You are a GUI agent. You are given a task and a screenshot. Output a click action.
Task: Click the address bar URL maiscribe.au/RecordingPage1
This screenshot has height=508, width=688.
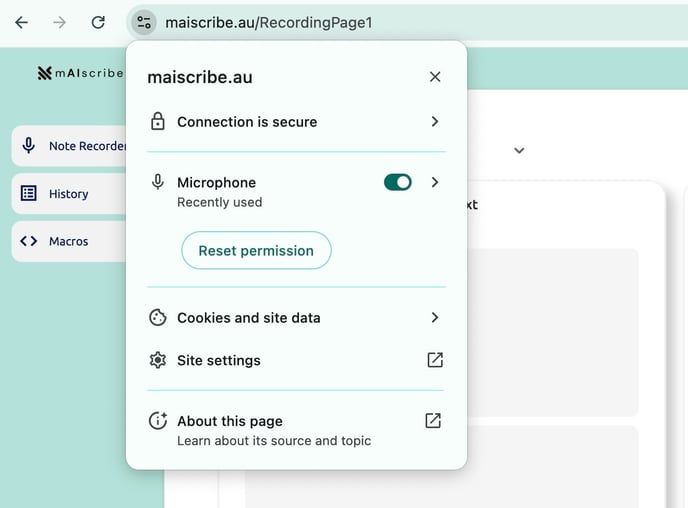coord(269,22)
